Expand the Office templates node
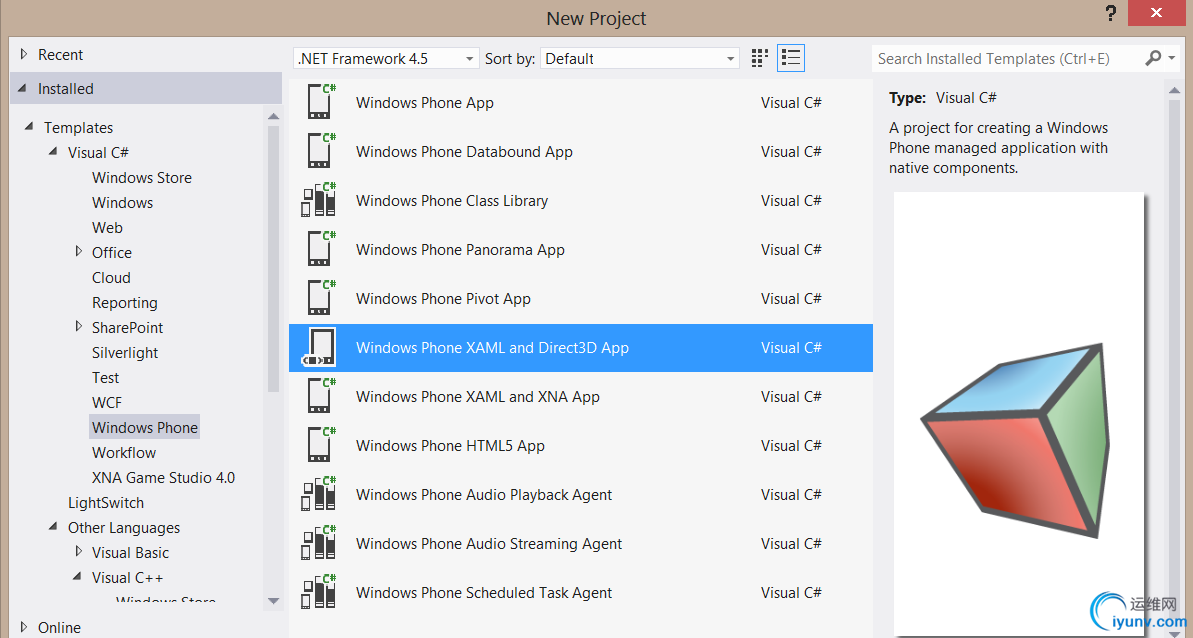1193x638 pixels. [79, 252]
